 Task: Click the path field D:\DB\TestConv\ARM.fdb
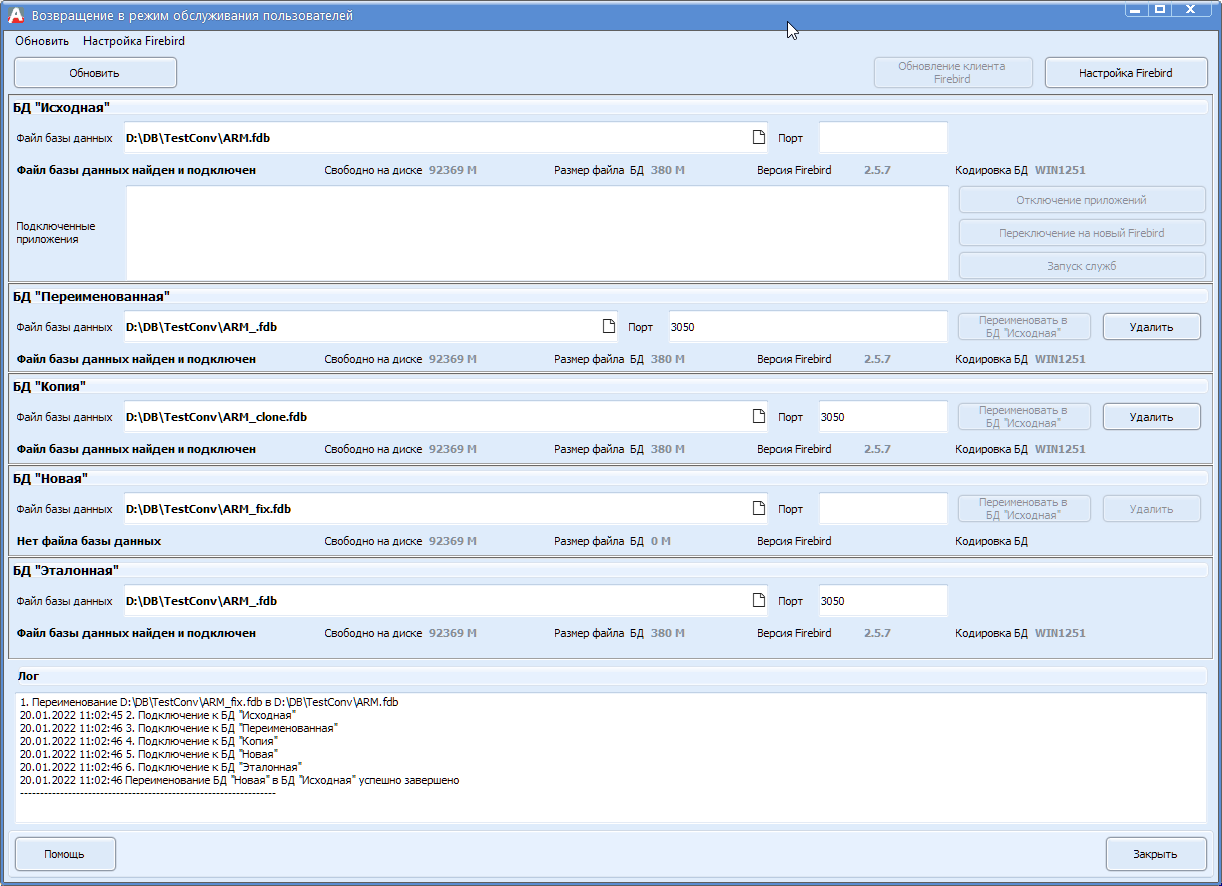pyautogui.click(x=446, y=138)
